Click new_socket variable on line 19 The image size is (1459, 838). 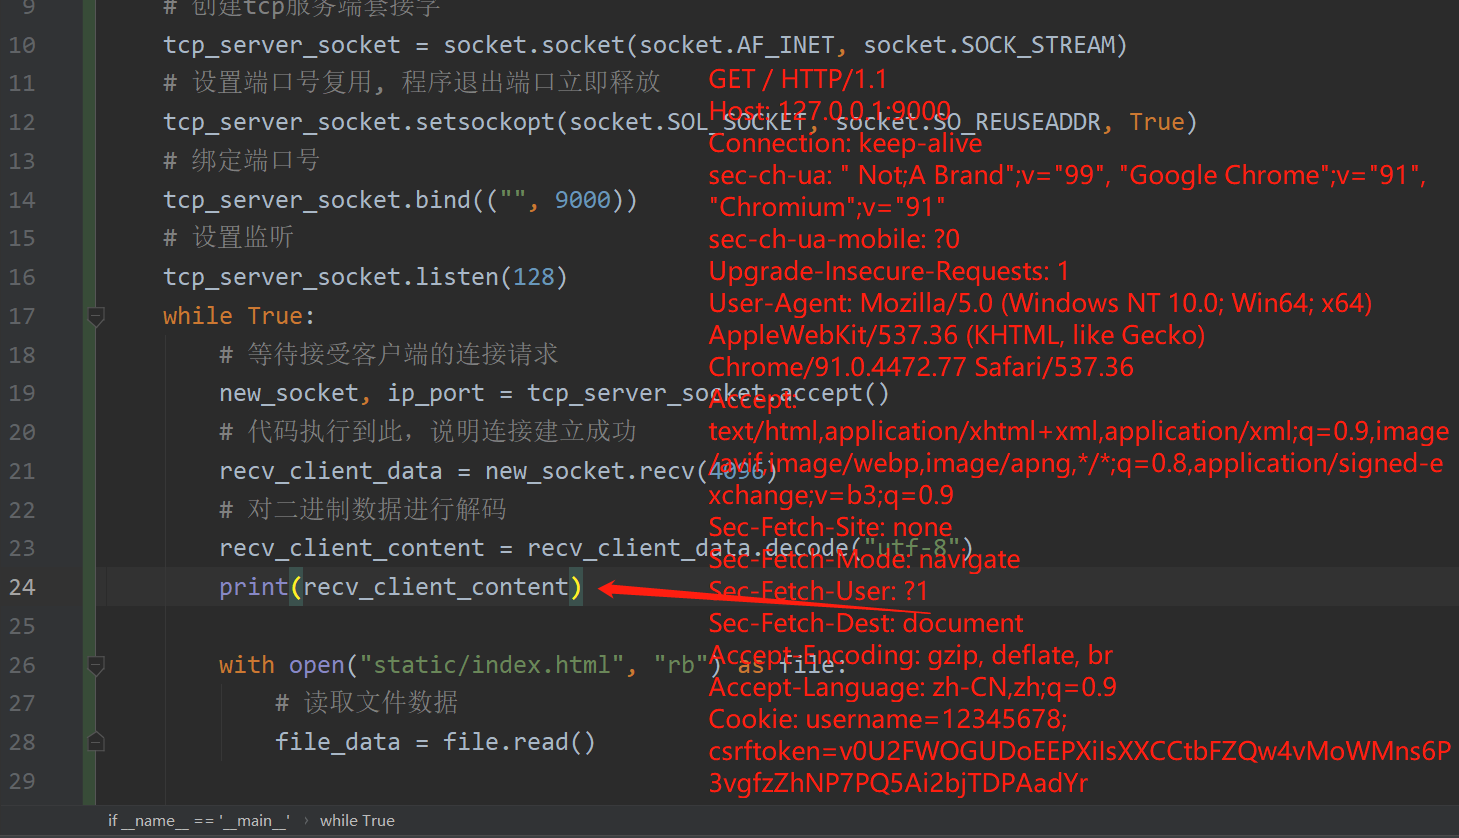tap(289, 394)
